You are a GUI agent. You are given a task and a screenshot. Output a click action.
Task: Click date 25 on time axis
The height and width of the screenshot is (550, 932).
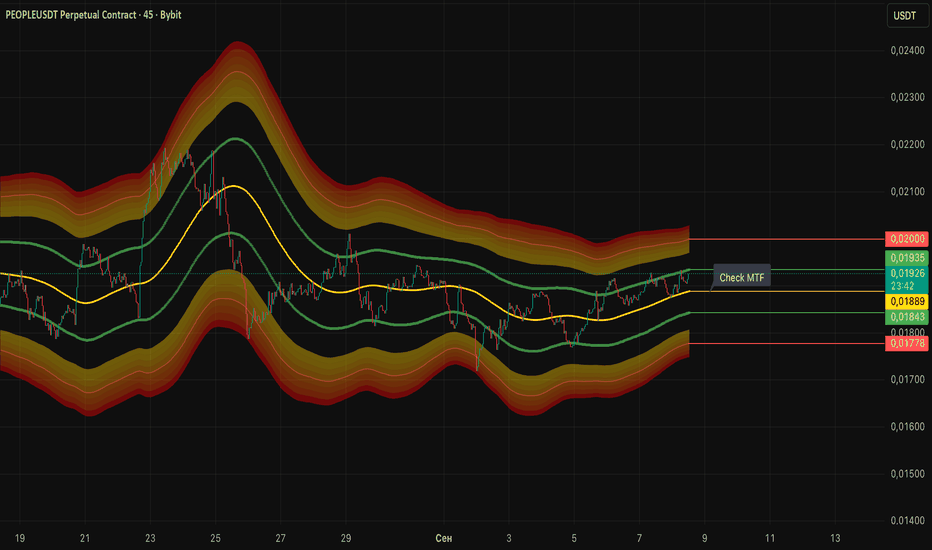(x=215, y=538)
